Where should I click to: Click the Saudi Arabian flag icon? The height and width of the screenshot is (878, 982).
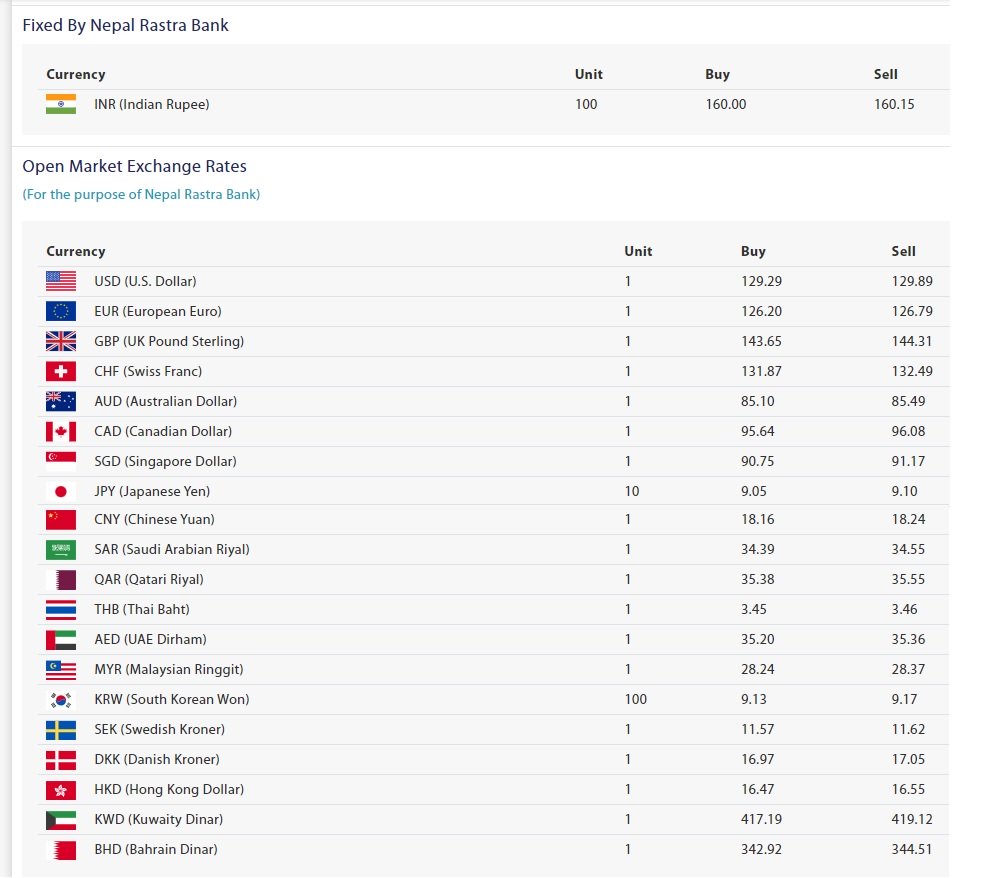click(61, 549)
